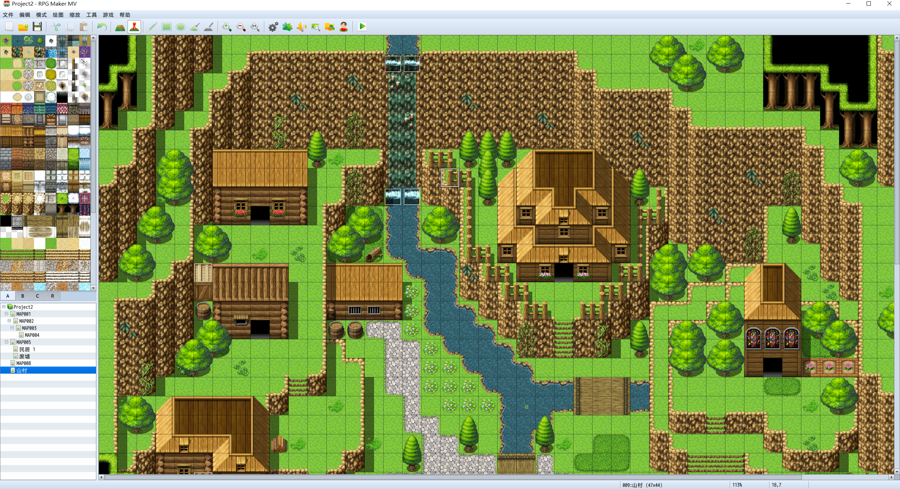Screen dimensions: 900x489
Task: Select the Pencil drawing tool
Action: (x=153, y=27)
